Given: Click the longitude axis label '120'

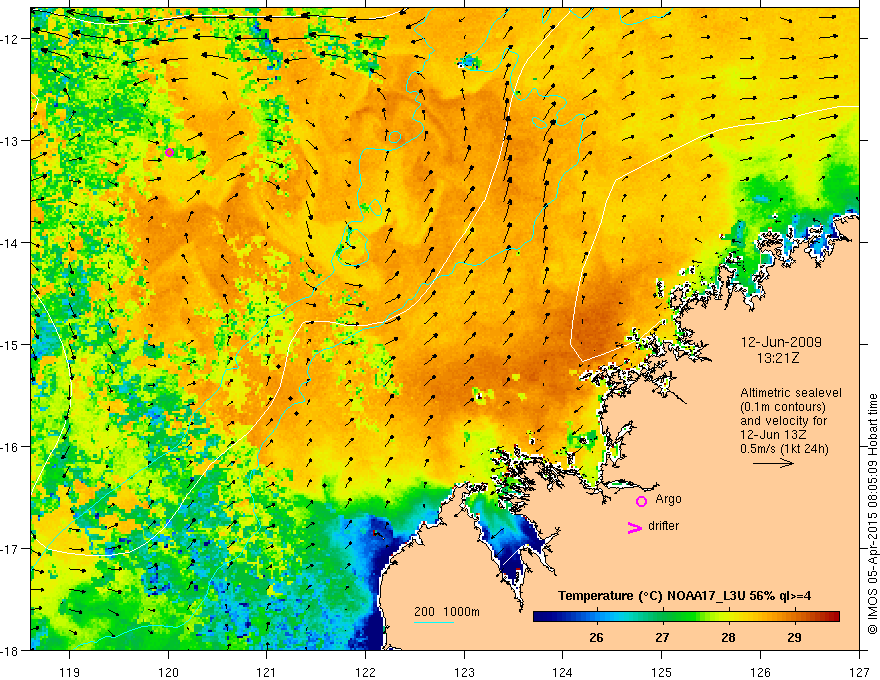Looking at the screenshot, I should pos(168,672).
